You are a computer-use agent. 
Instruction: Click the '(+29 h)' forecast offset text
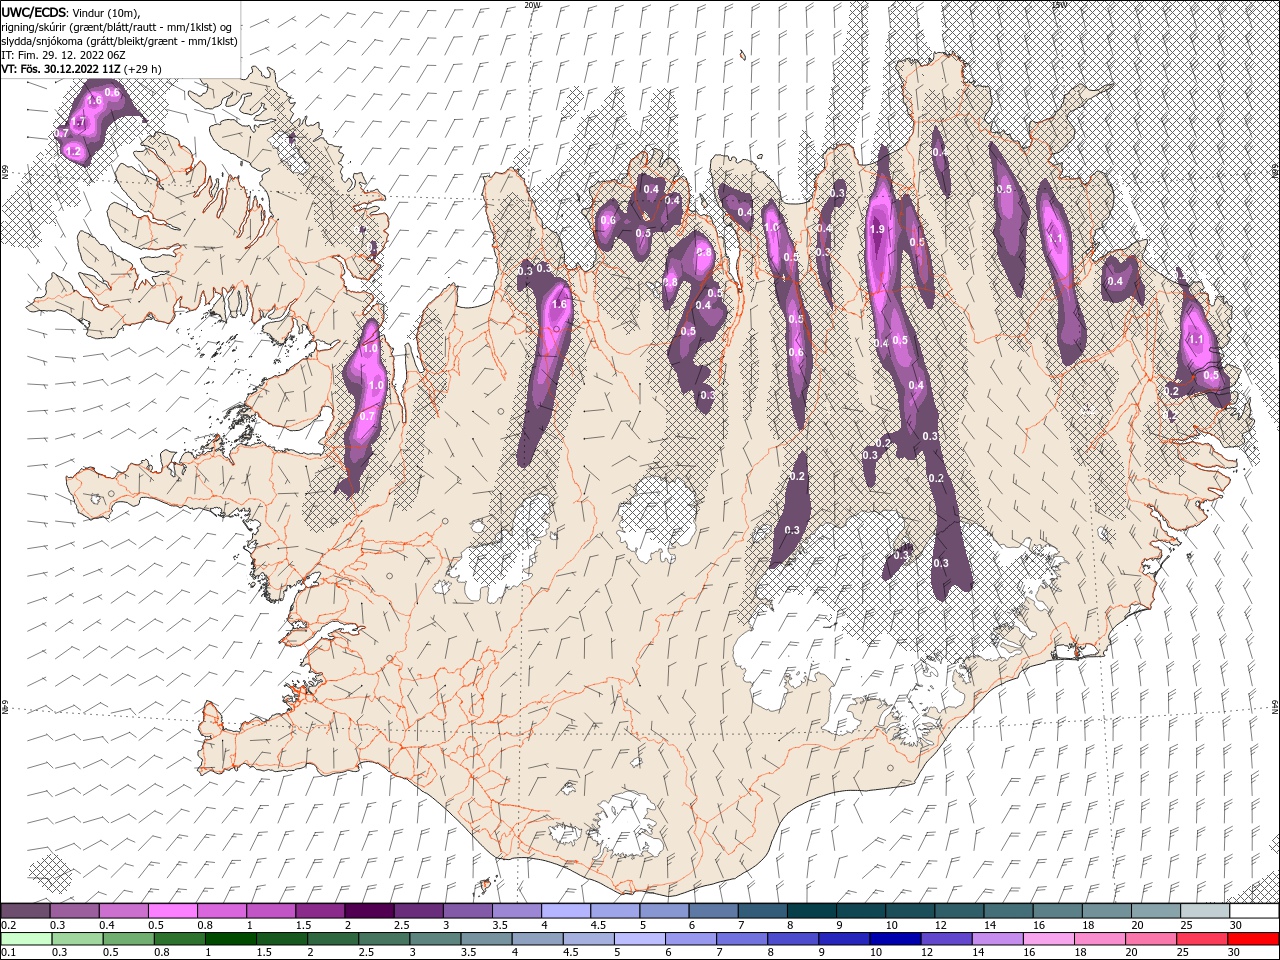(x=143, y=69)
